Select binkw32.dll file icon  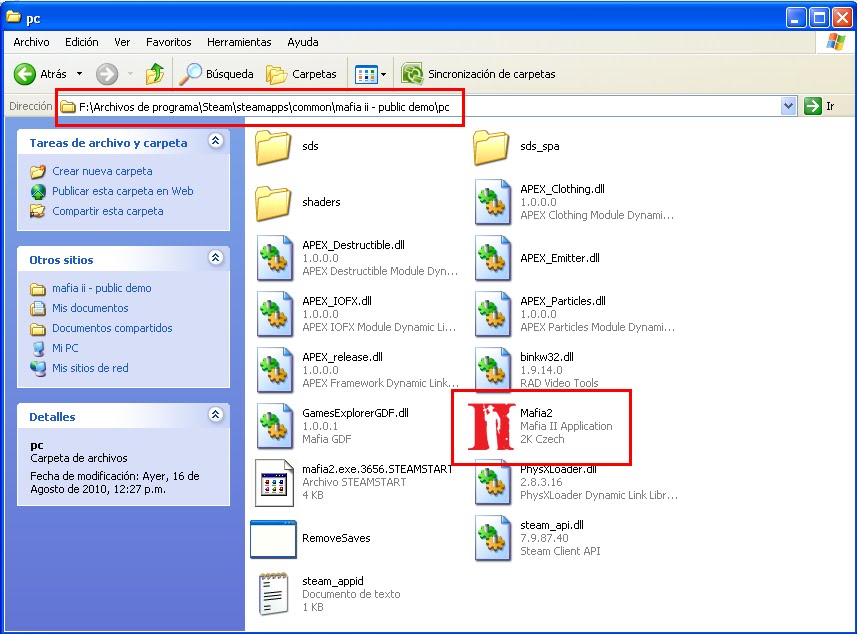pos(492,370)
